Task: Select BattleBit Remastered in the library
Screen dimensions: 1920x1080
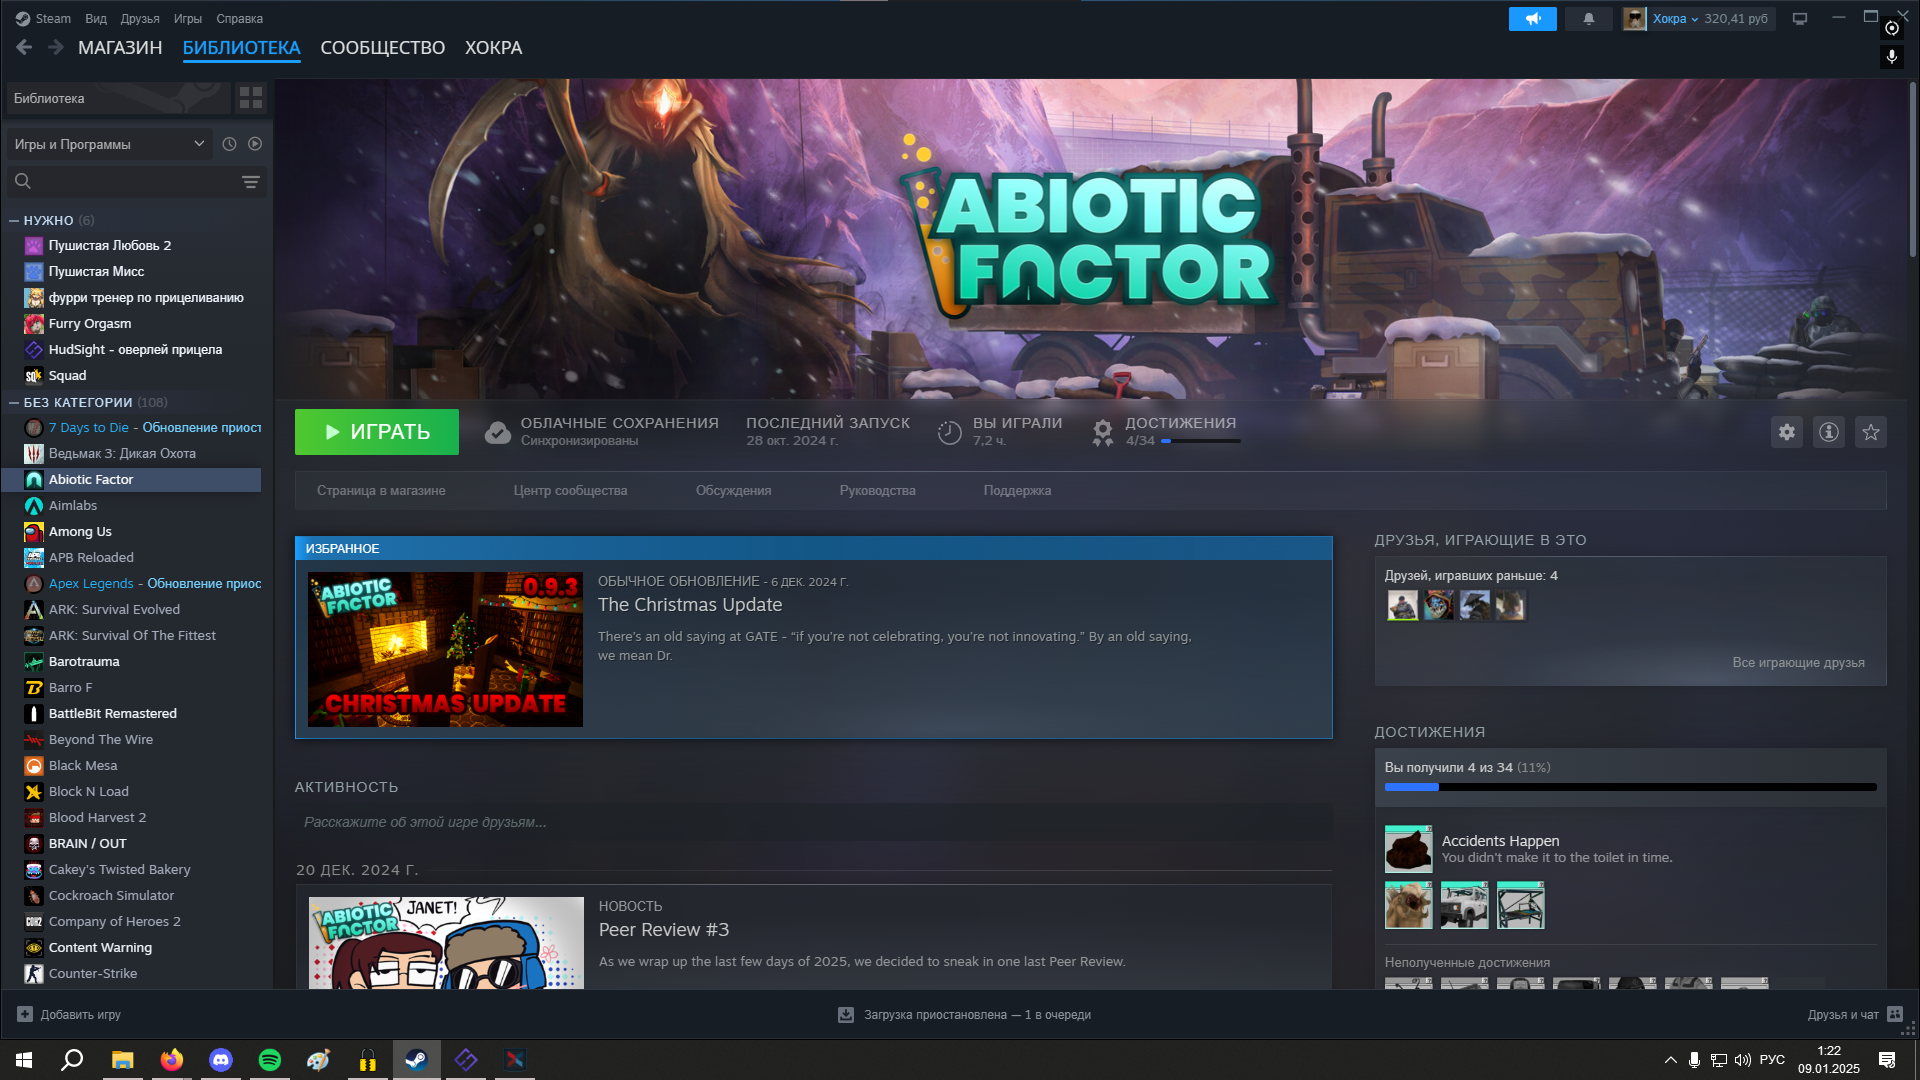Action: pos(132,714)
